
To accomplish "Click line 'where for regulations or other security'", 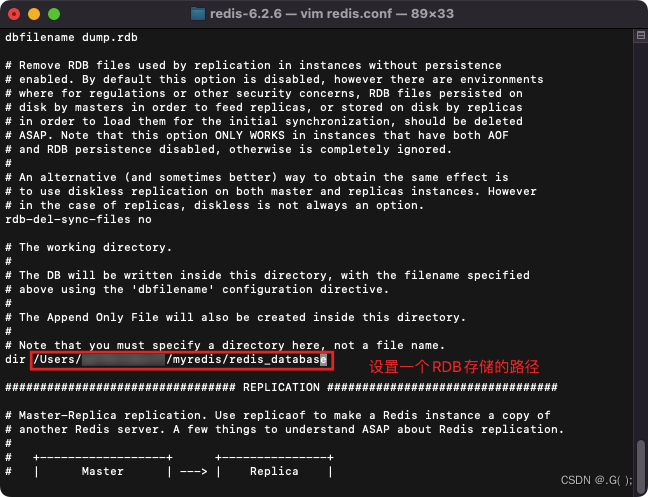I will (264, 93).
